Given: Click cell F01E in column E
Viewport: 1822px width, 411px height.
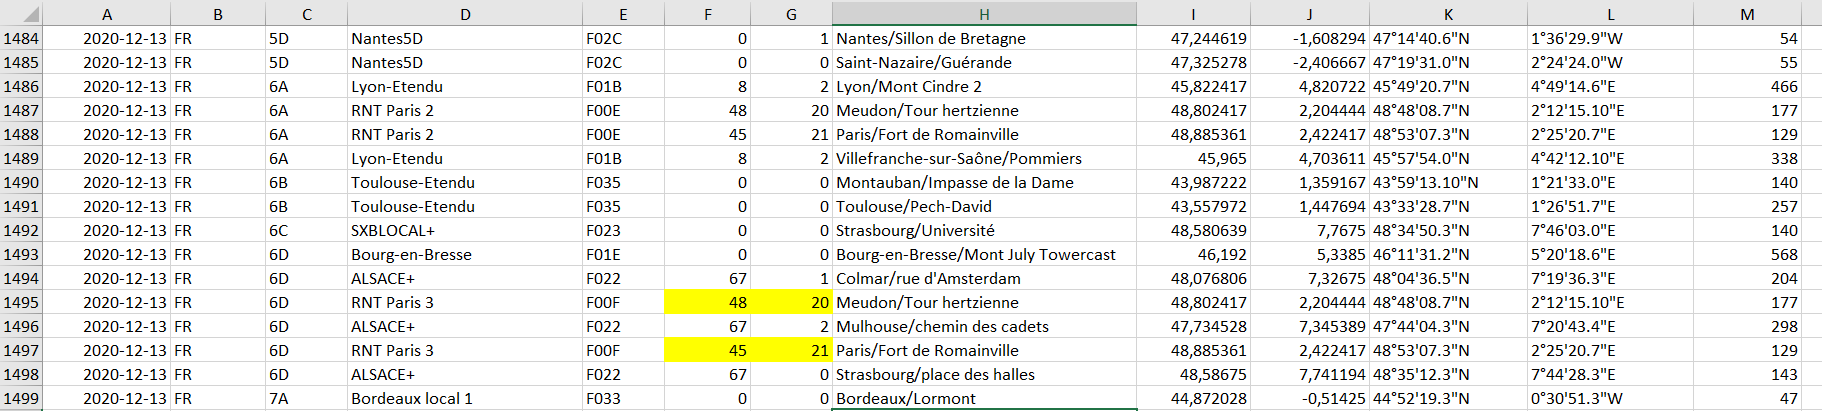Looking at the screenshot, I should click(x=623, y=254).
